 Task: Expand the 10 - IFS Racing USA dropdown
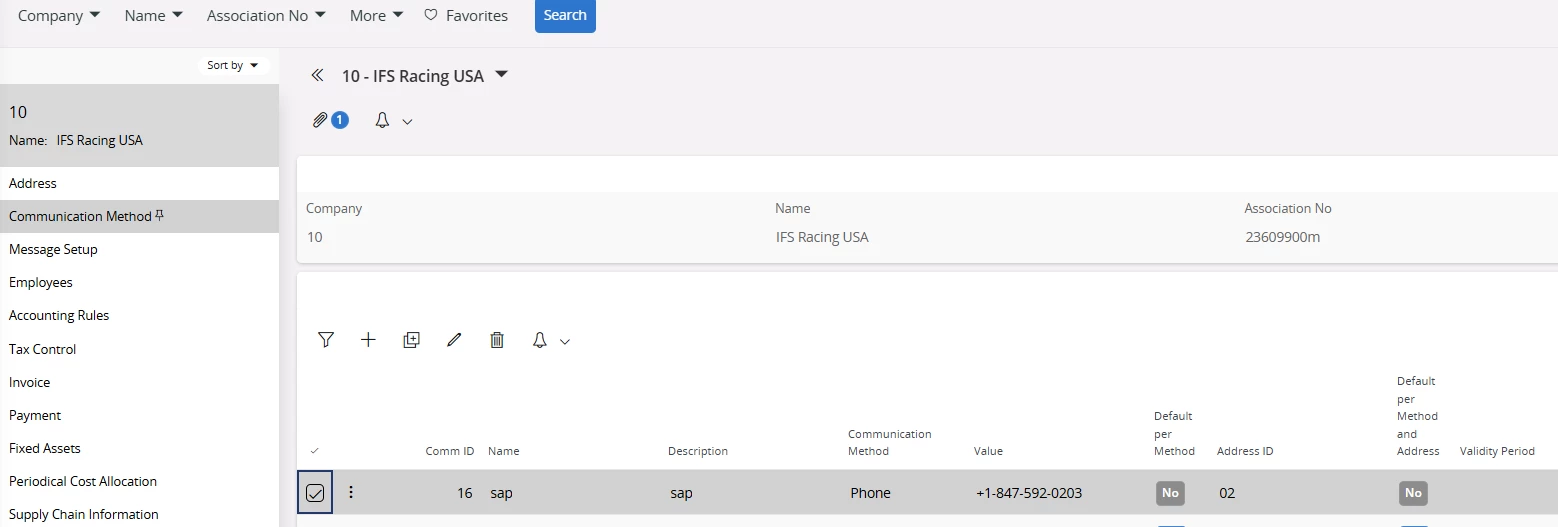pyautogui.click(x=502, y=75)
